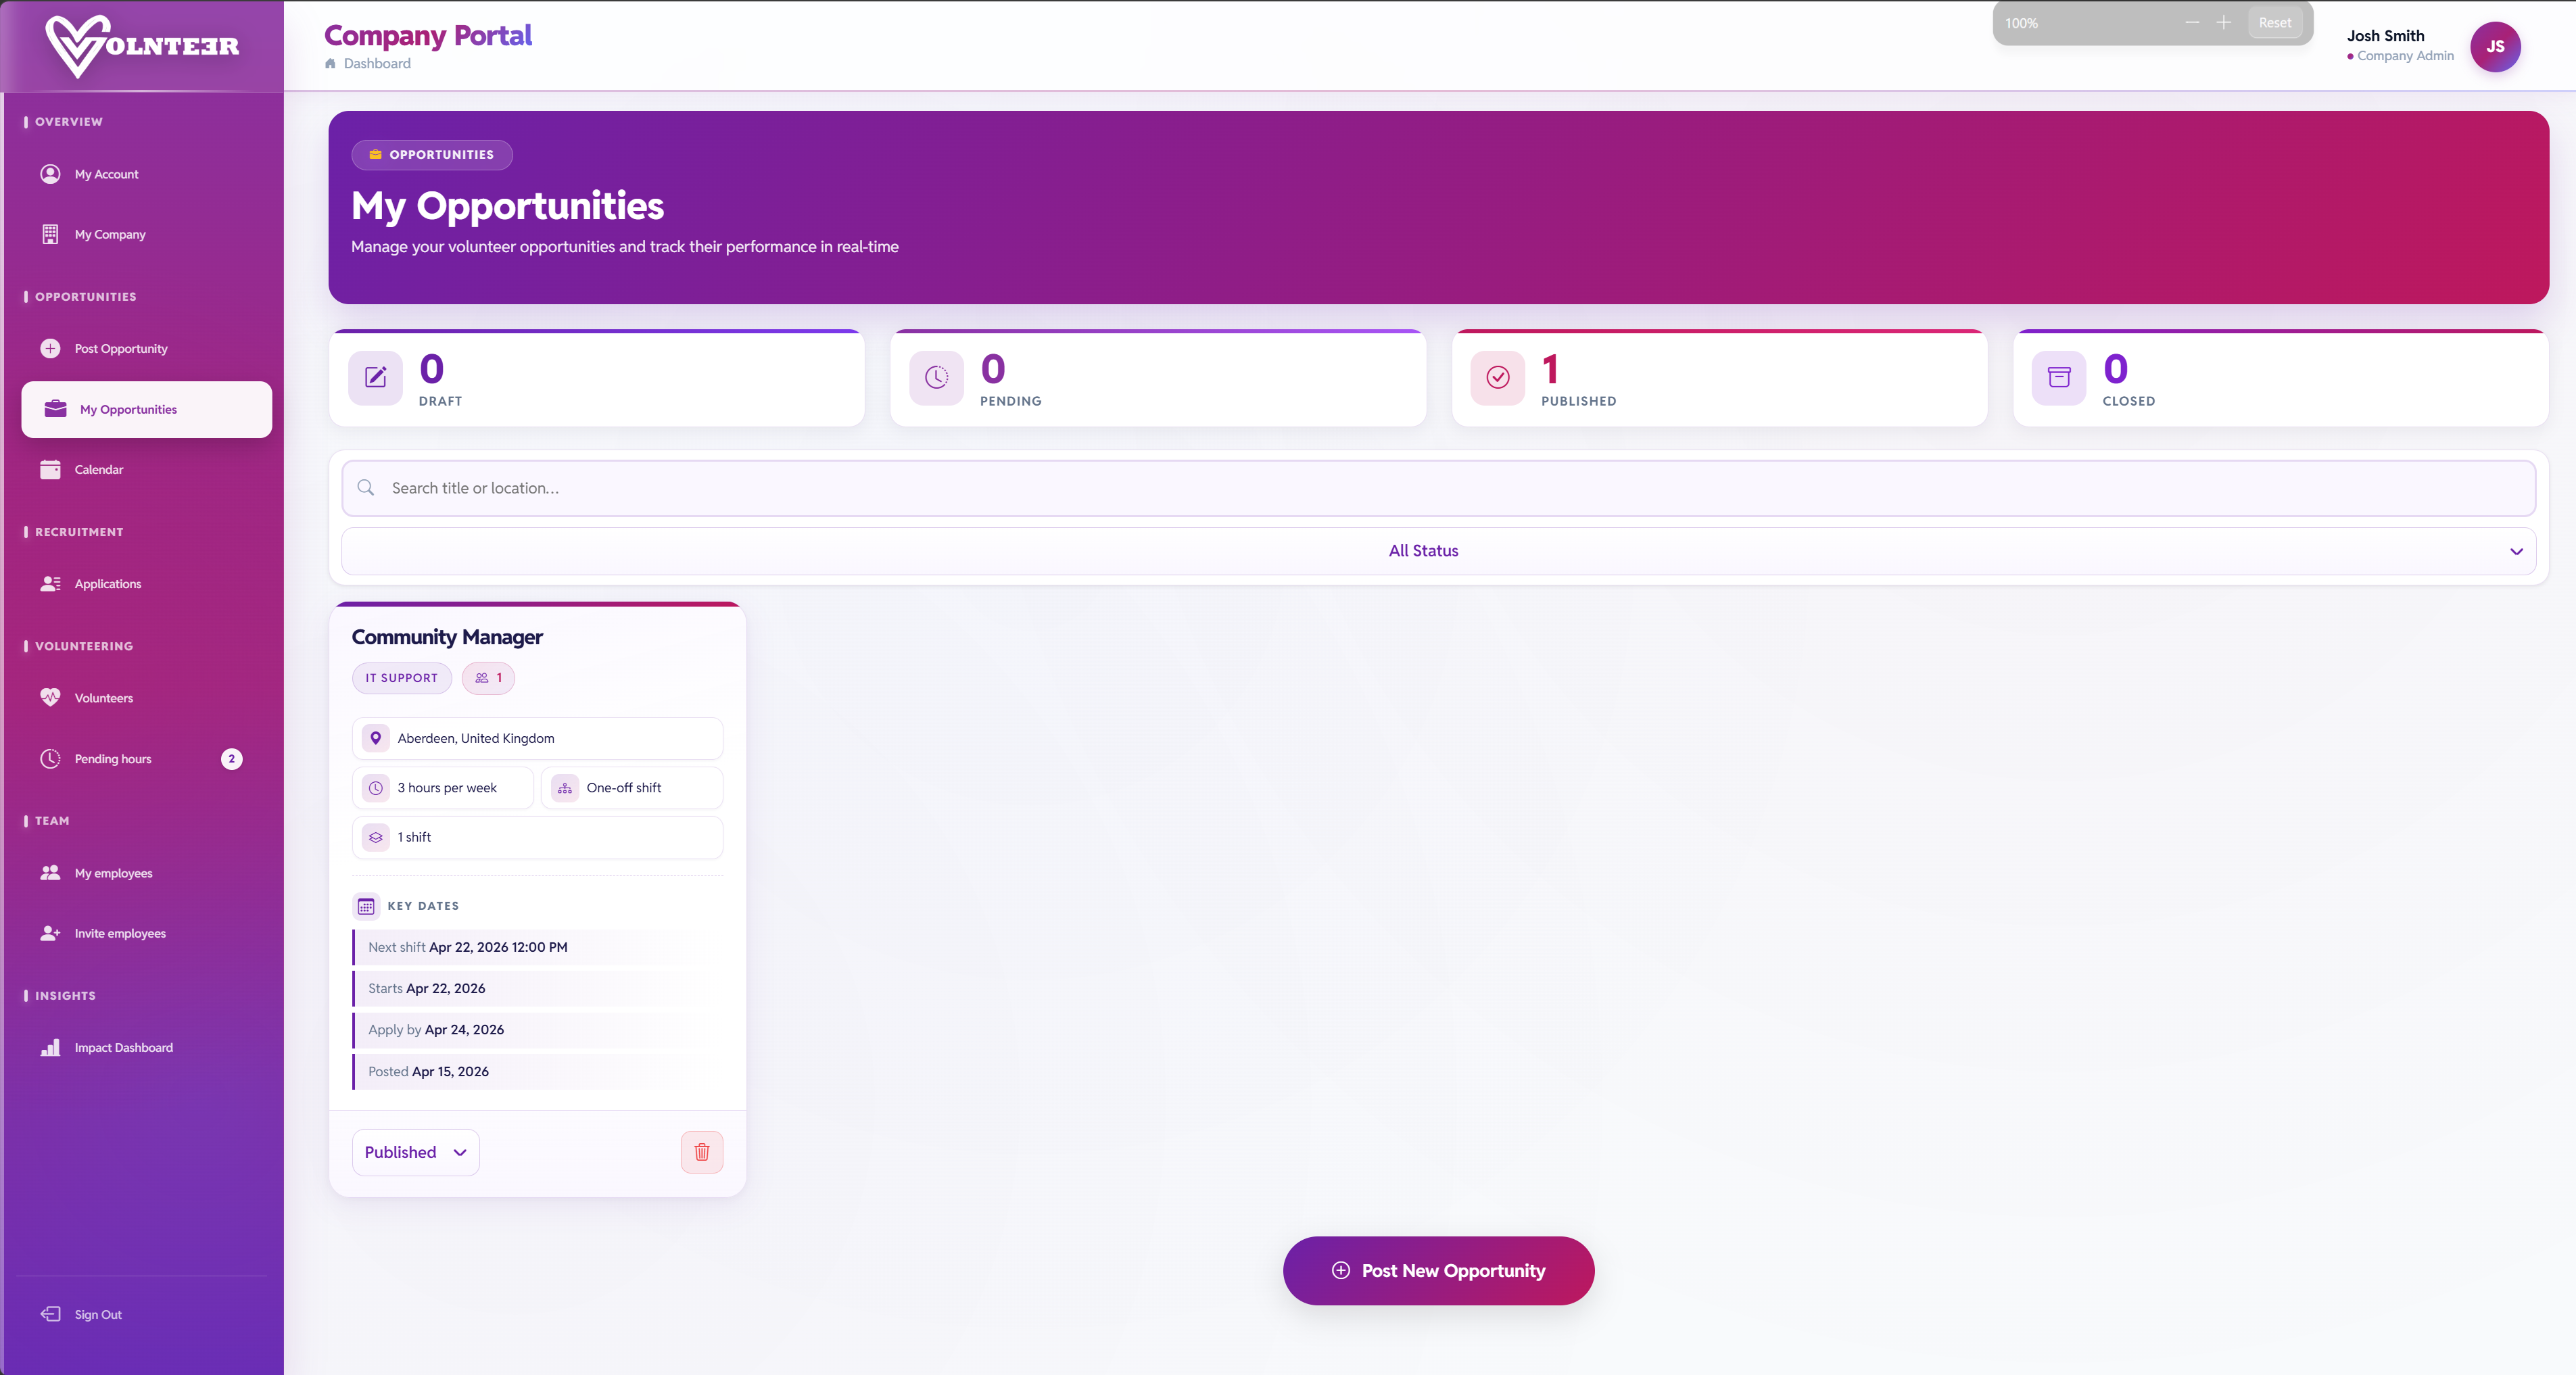Click the search magnifier icon

point(366,488)
